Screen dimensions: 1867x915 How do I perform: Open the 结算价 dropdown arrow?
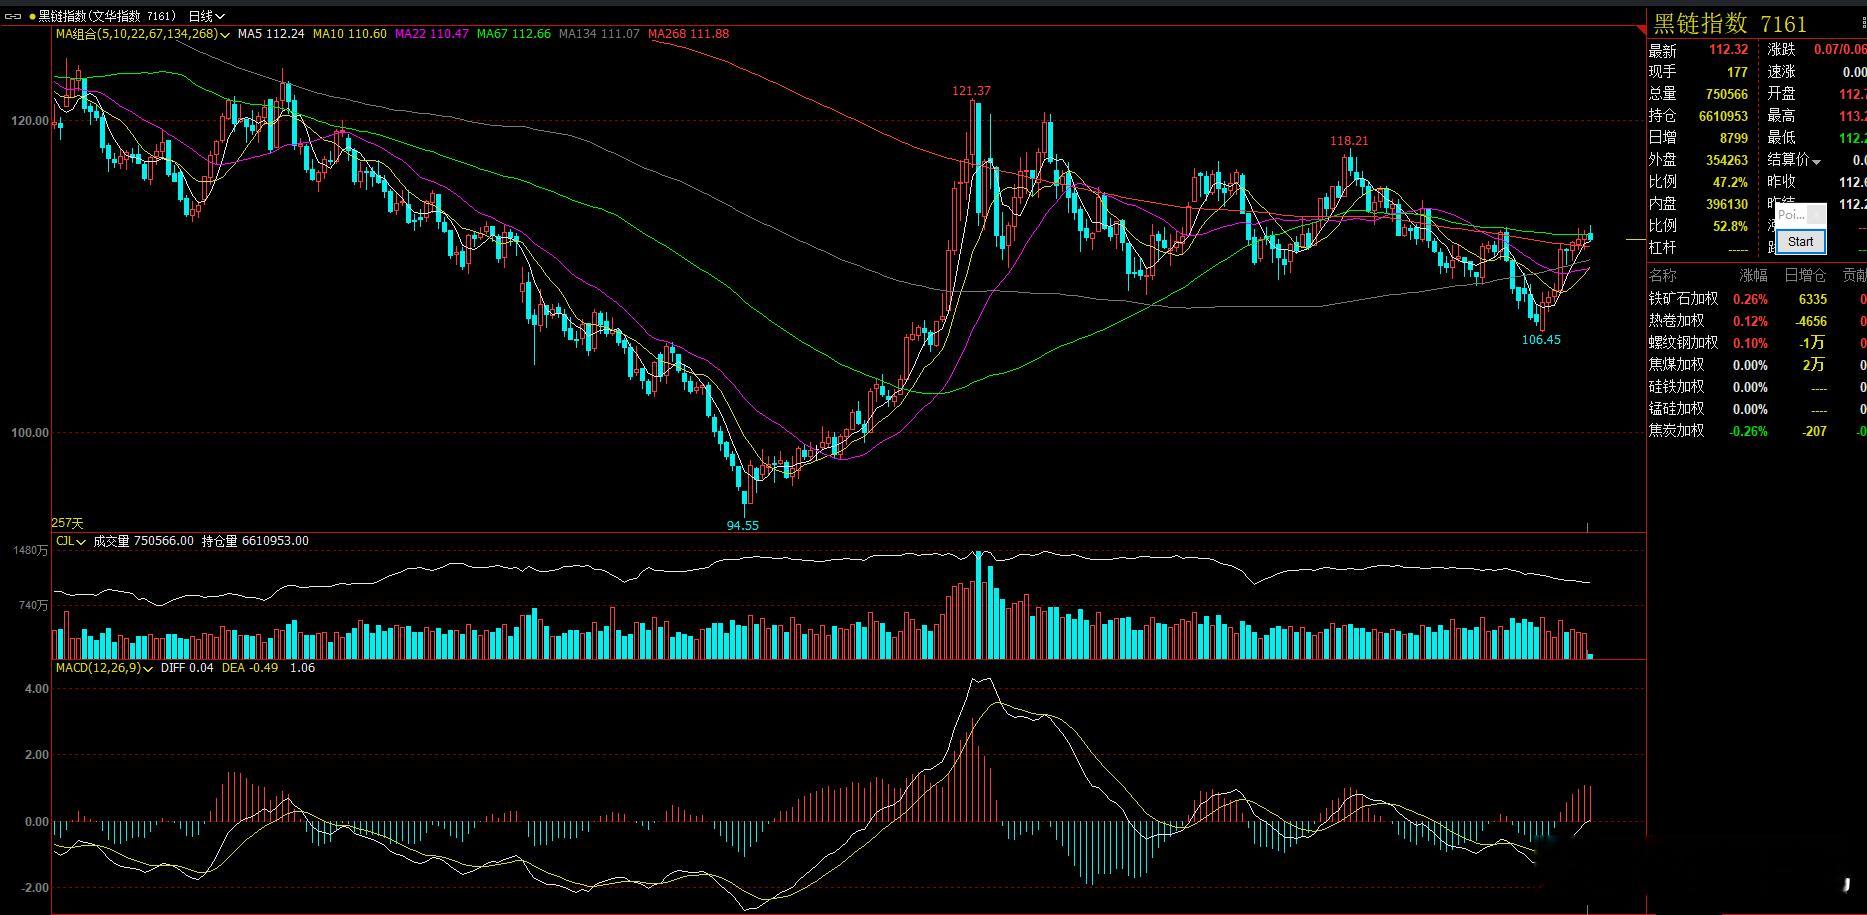pos(1816,161)
